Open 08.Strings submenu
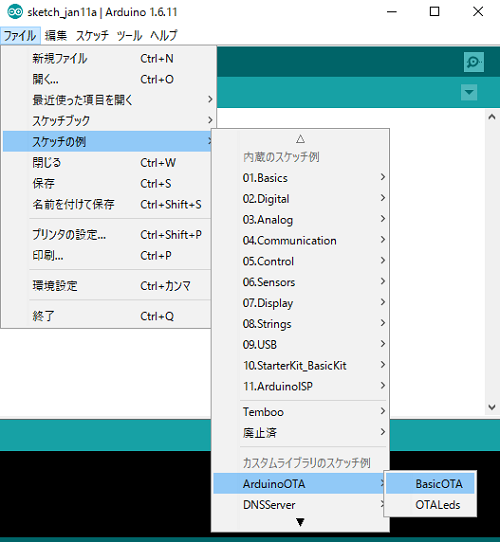Viewport: 500px width, 542px height. (x=300, y=324)
